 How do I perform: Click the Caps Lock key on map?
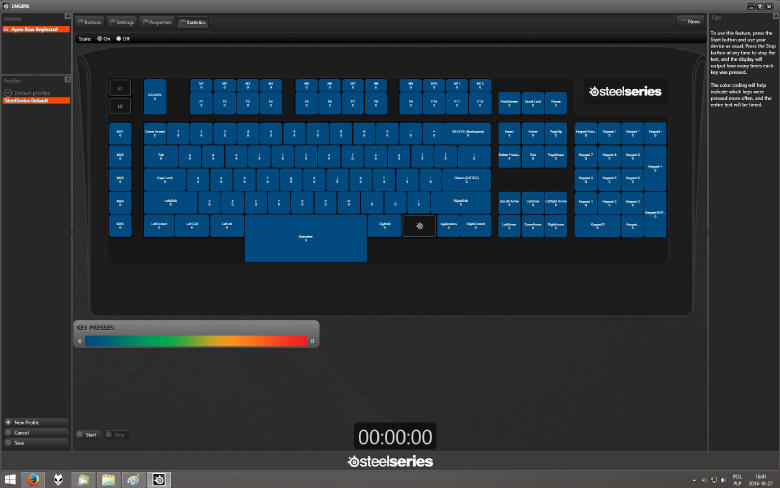(x=165, y=180)
